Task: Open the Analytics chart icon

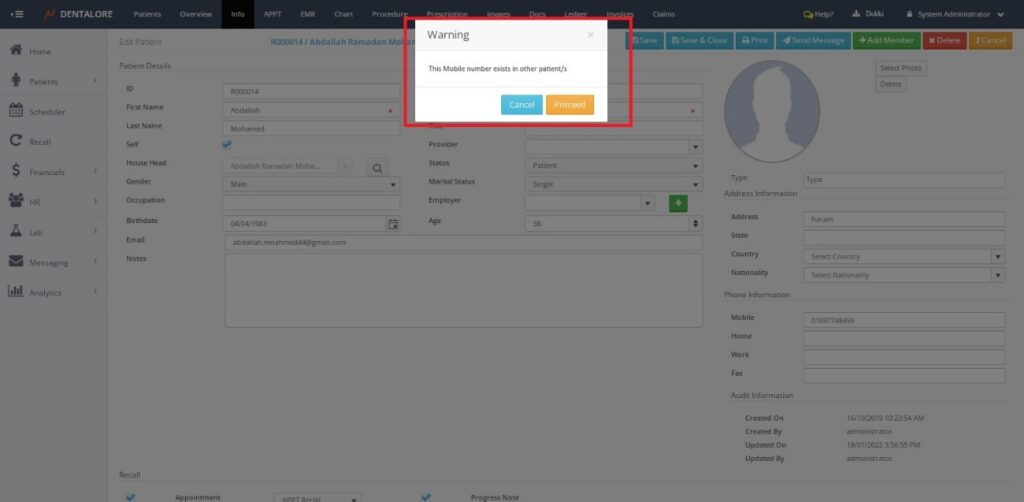Action: click(16, 292)
